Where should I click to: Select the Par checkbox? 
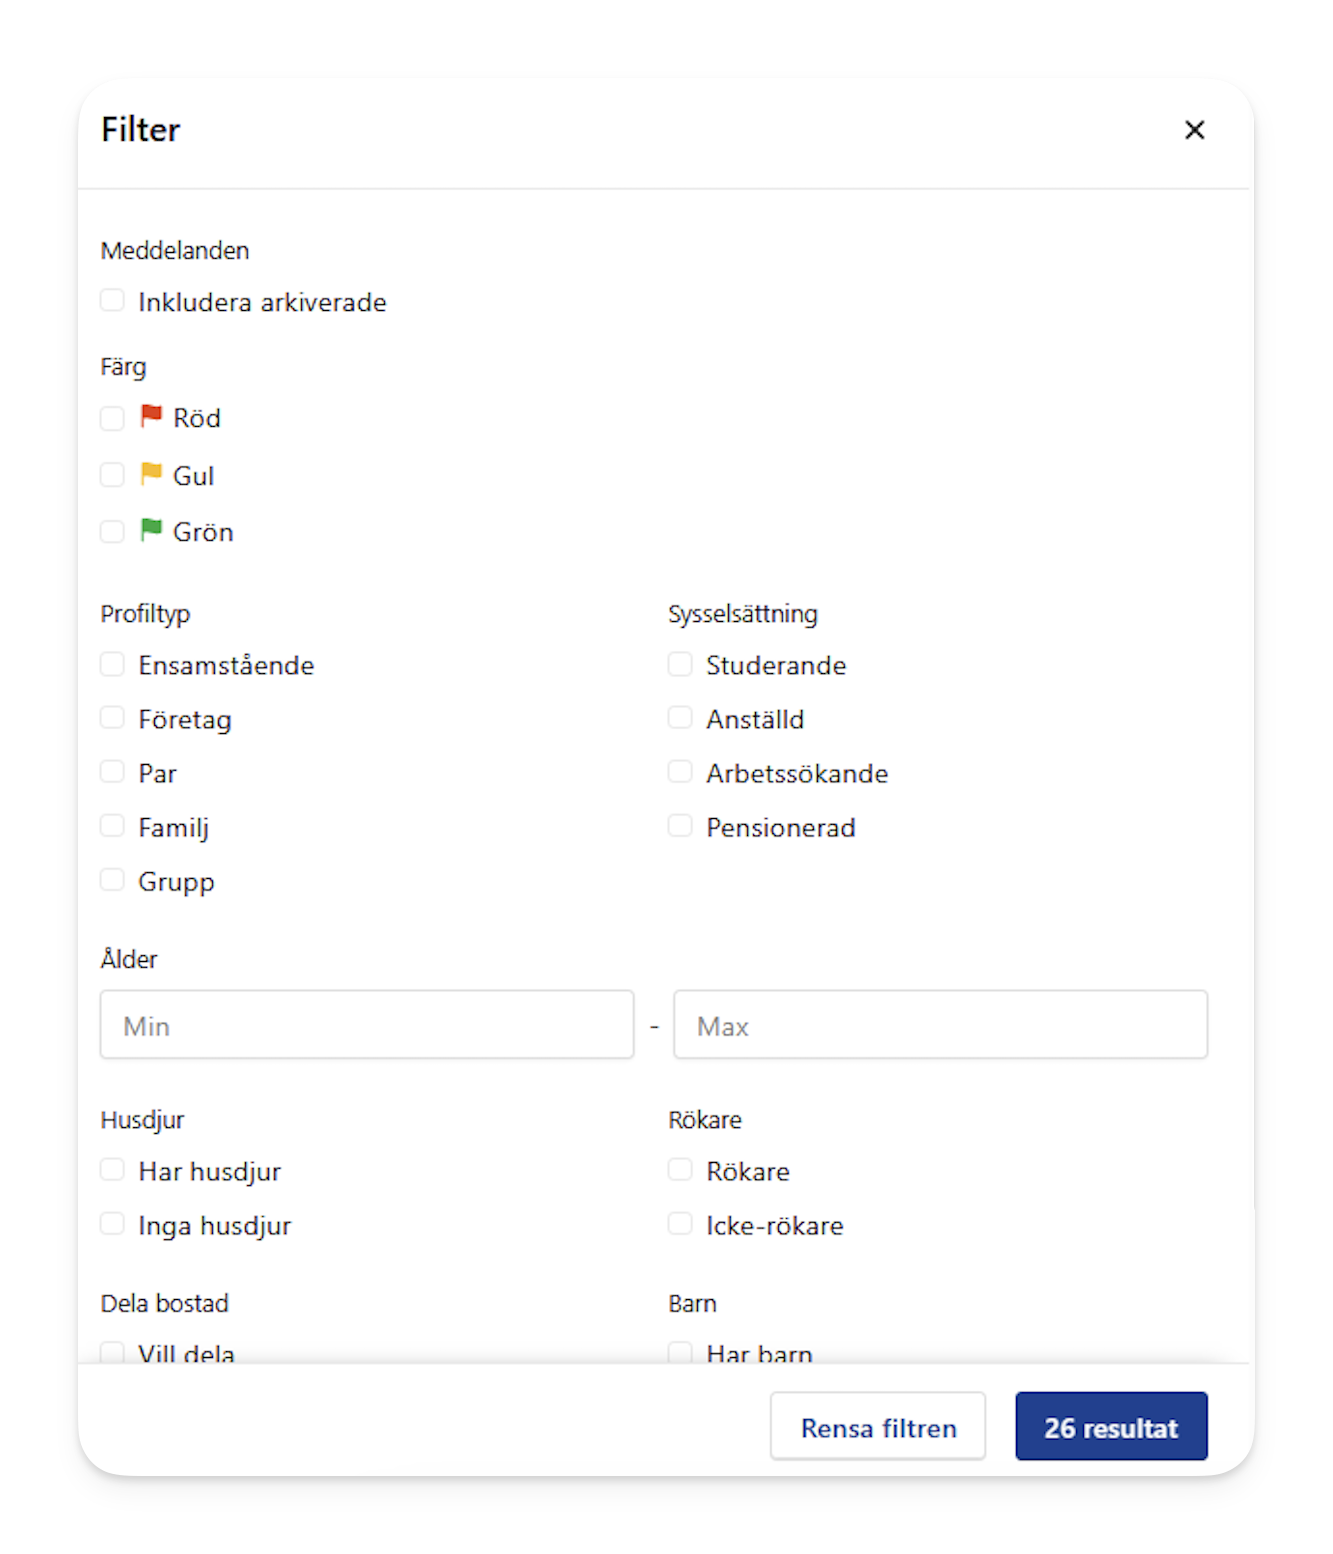pyautogui.click(x=112, y=773)
